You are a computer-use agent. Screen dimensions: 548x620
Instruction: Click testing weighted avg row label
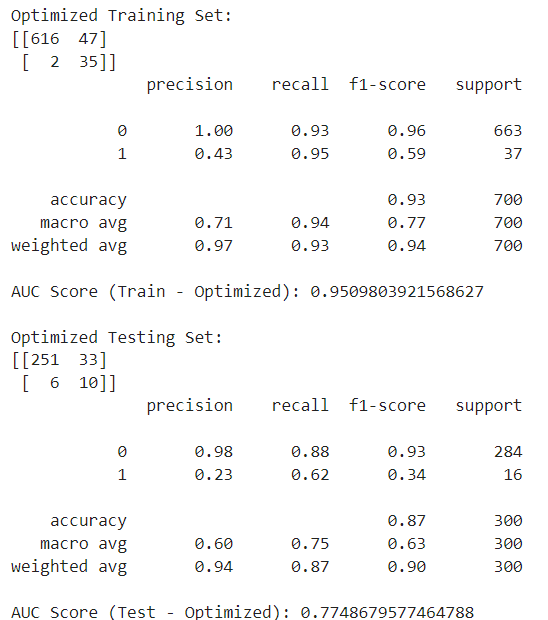69,567
